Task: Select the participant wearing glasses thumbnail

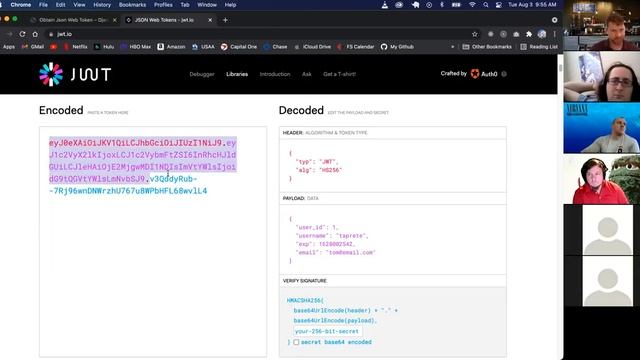Action: tap(602, 76)
